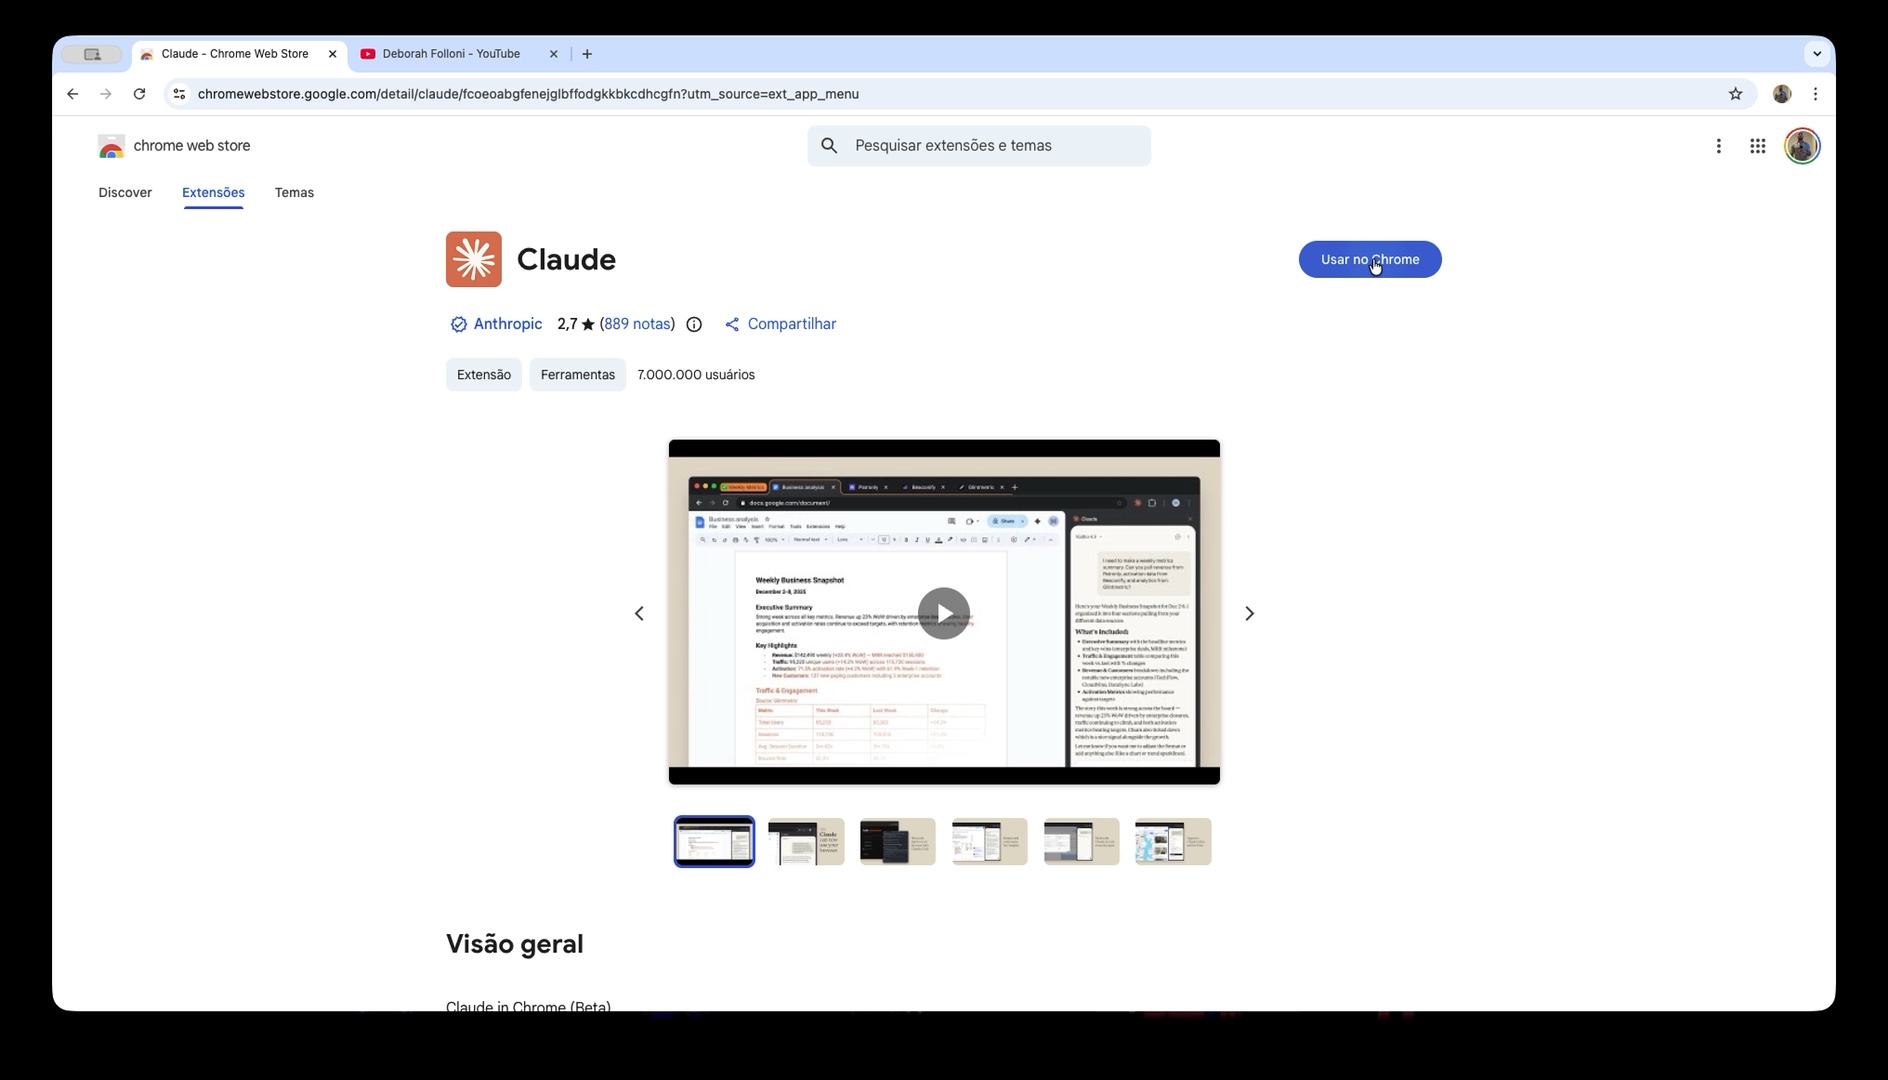This screenshot has width=1888, height=1080.
Task: Open the Temas section
Action: click(294, 193)
